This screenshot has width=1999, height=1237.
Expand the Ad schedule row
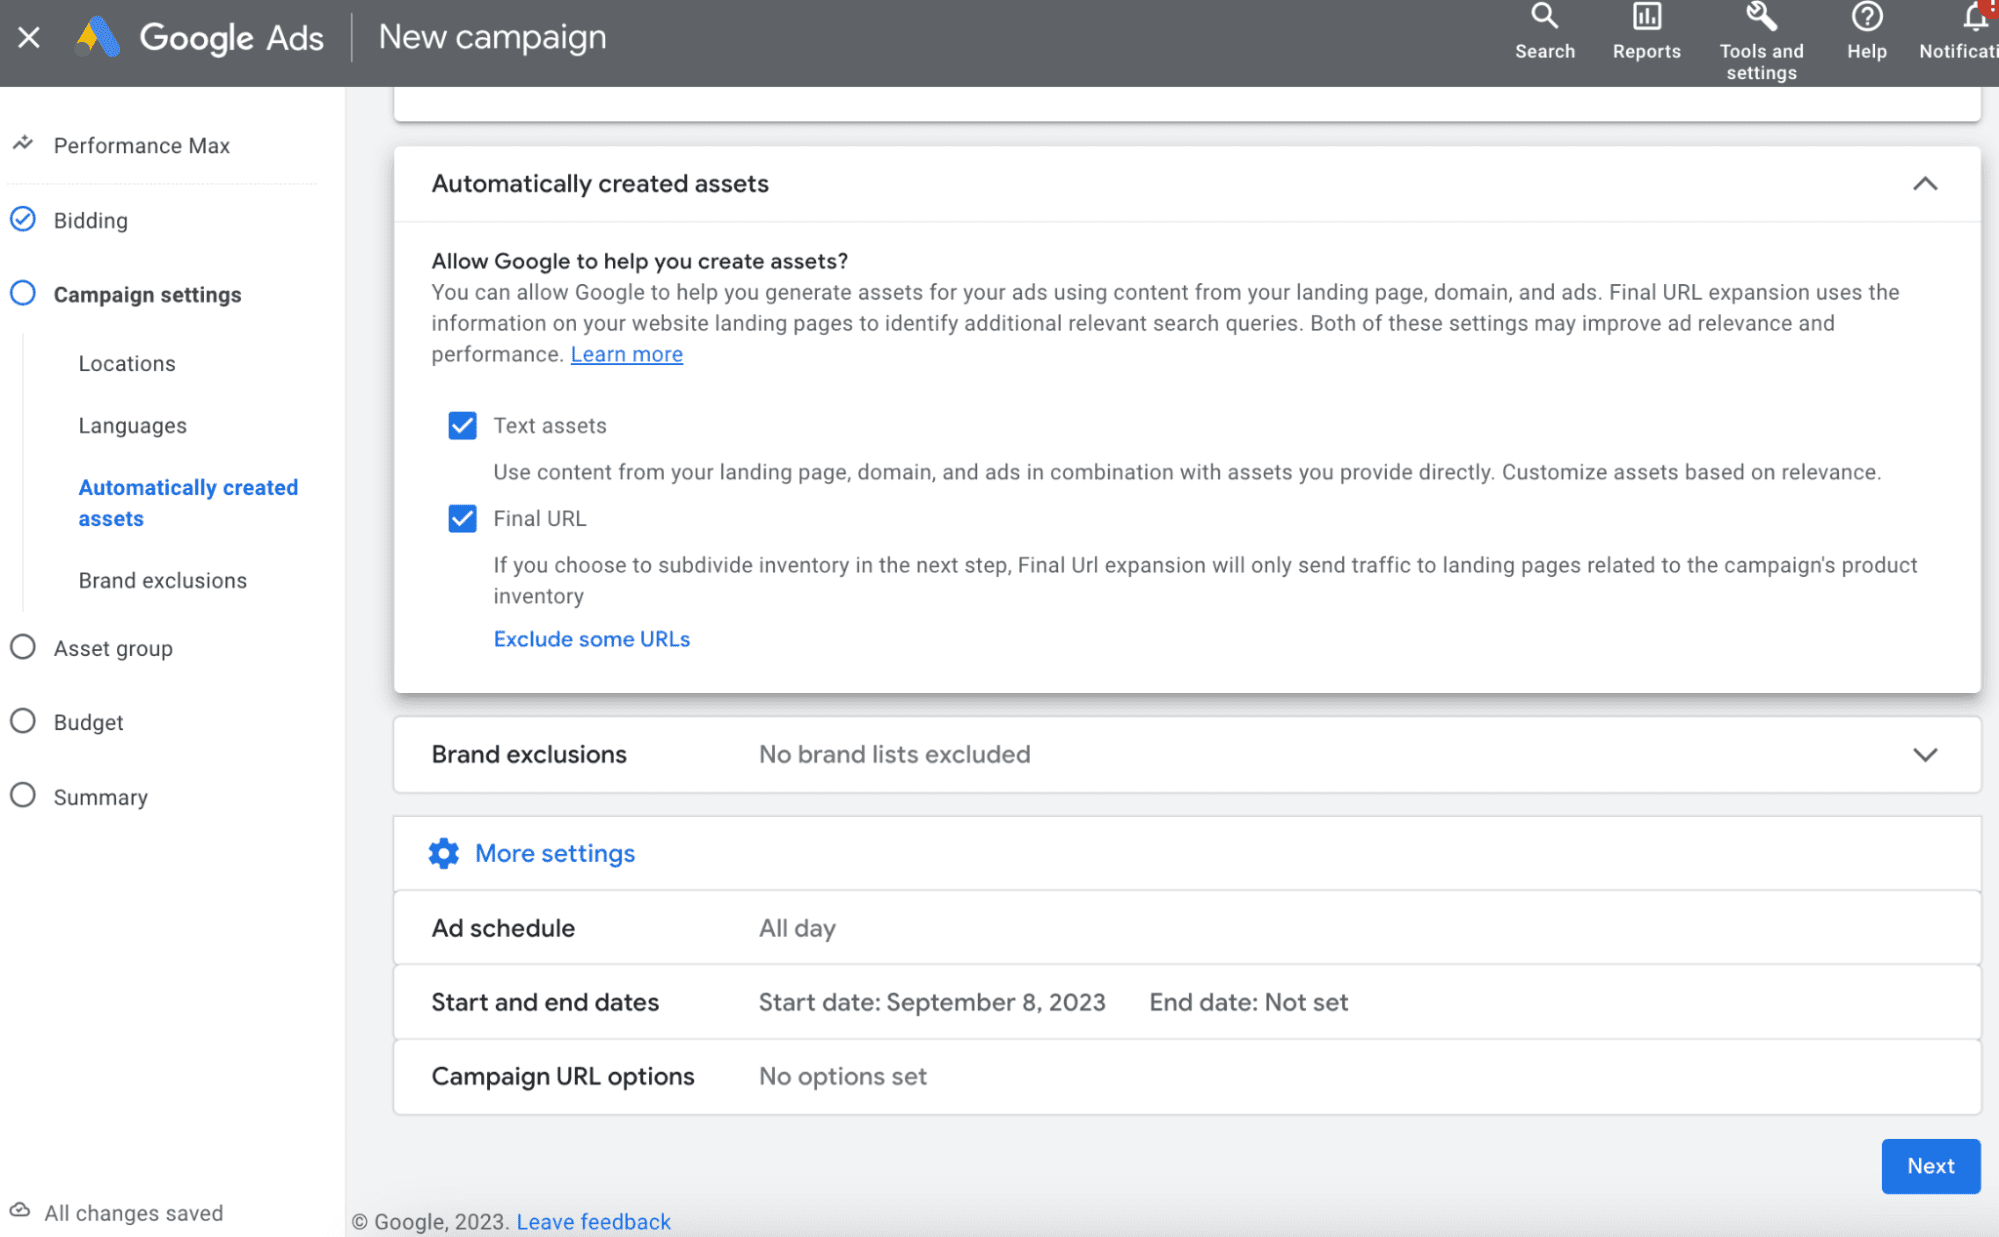click(x=1186, y=928)
